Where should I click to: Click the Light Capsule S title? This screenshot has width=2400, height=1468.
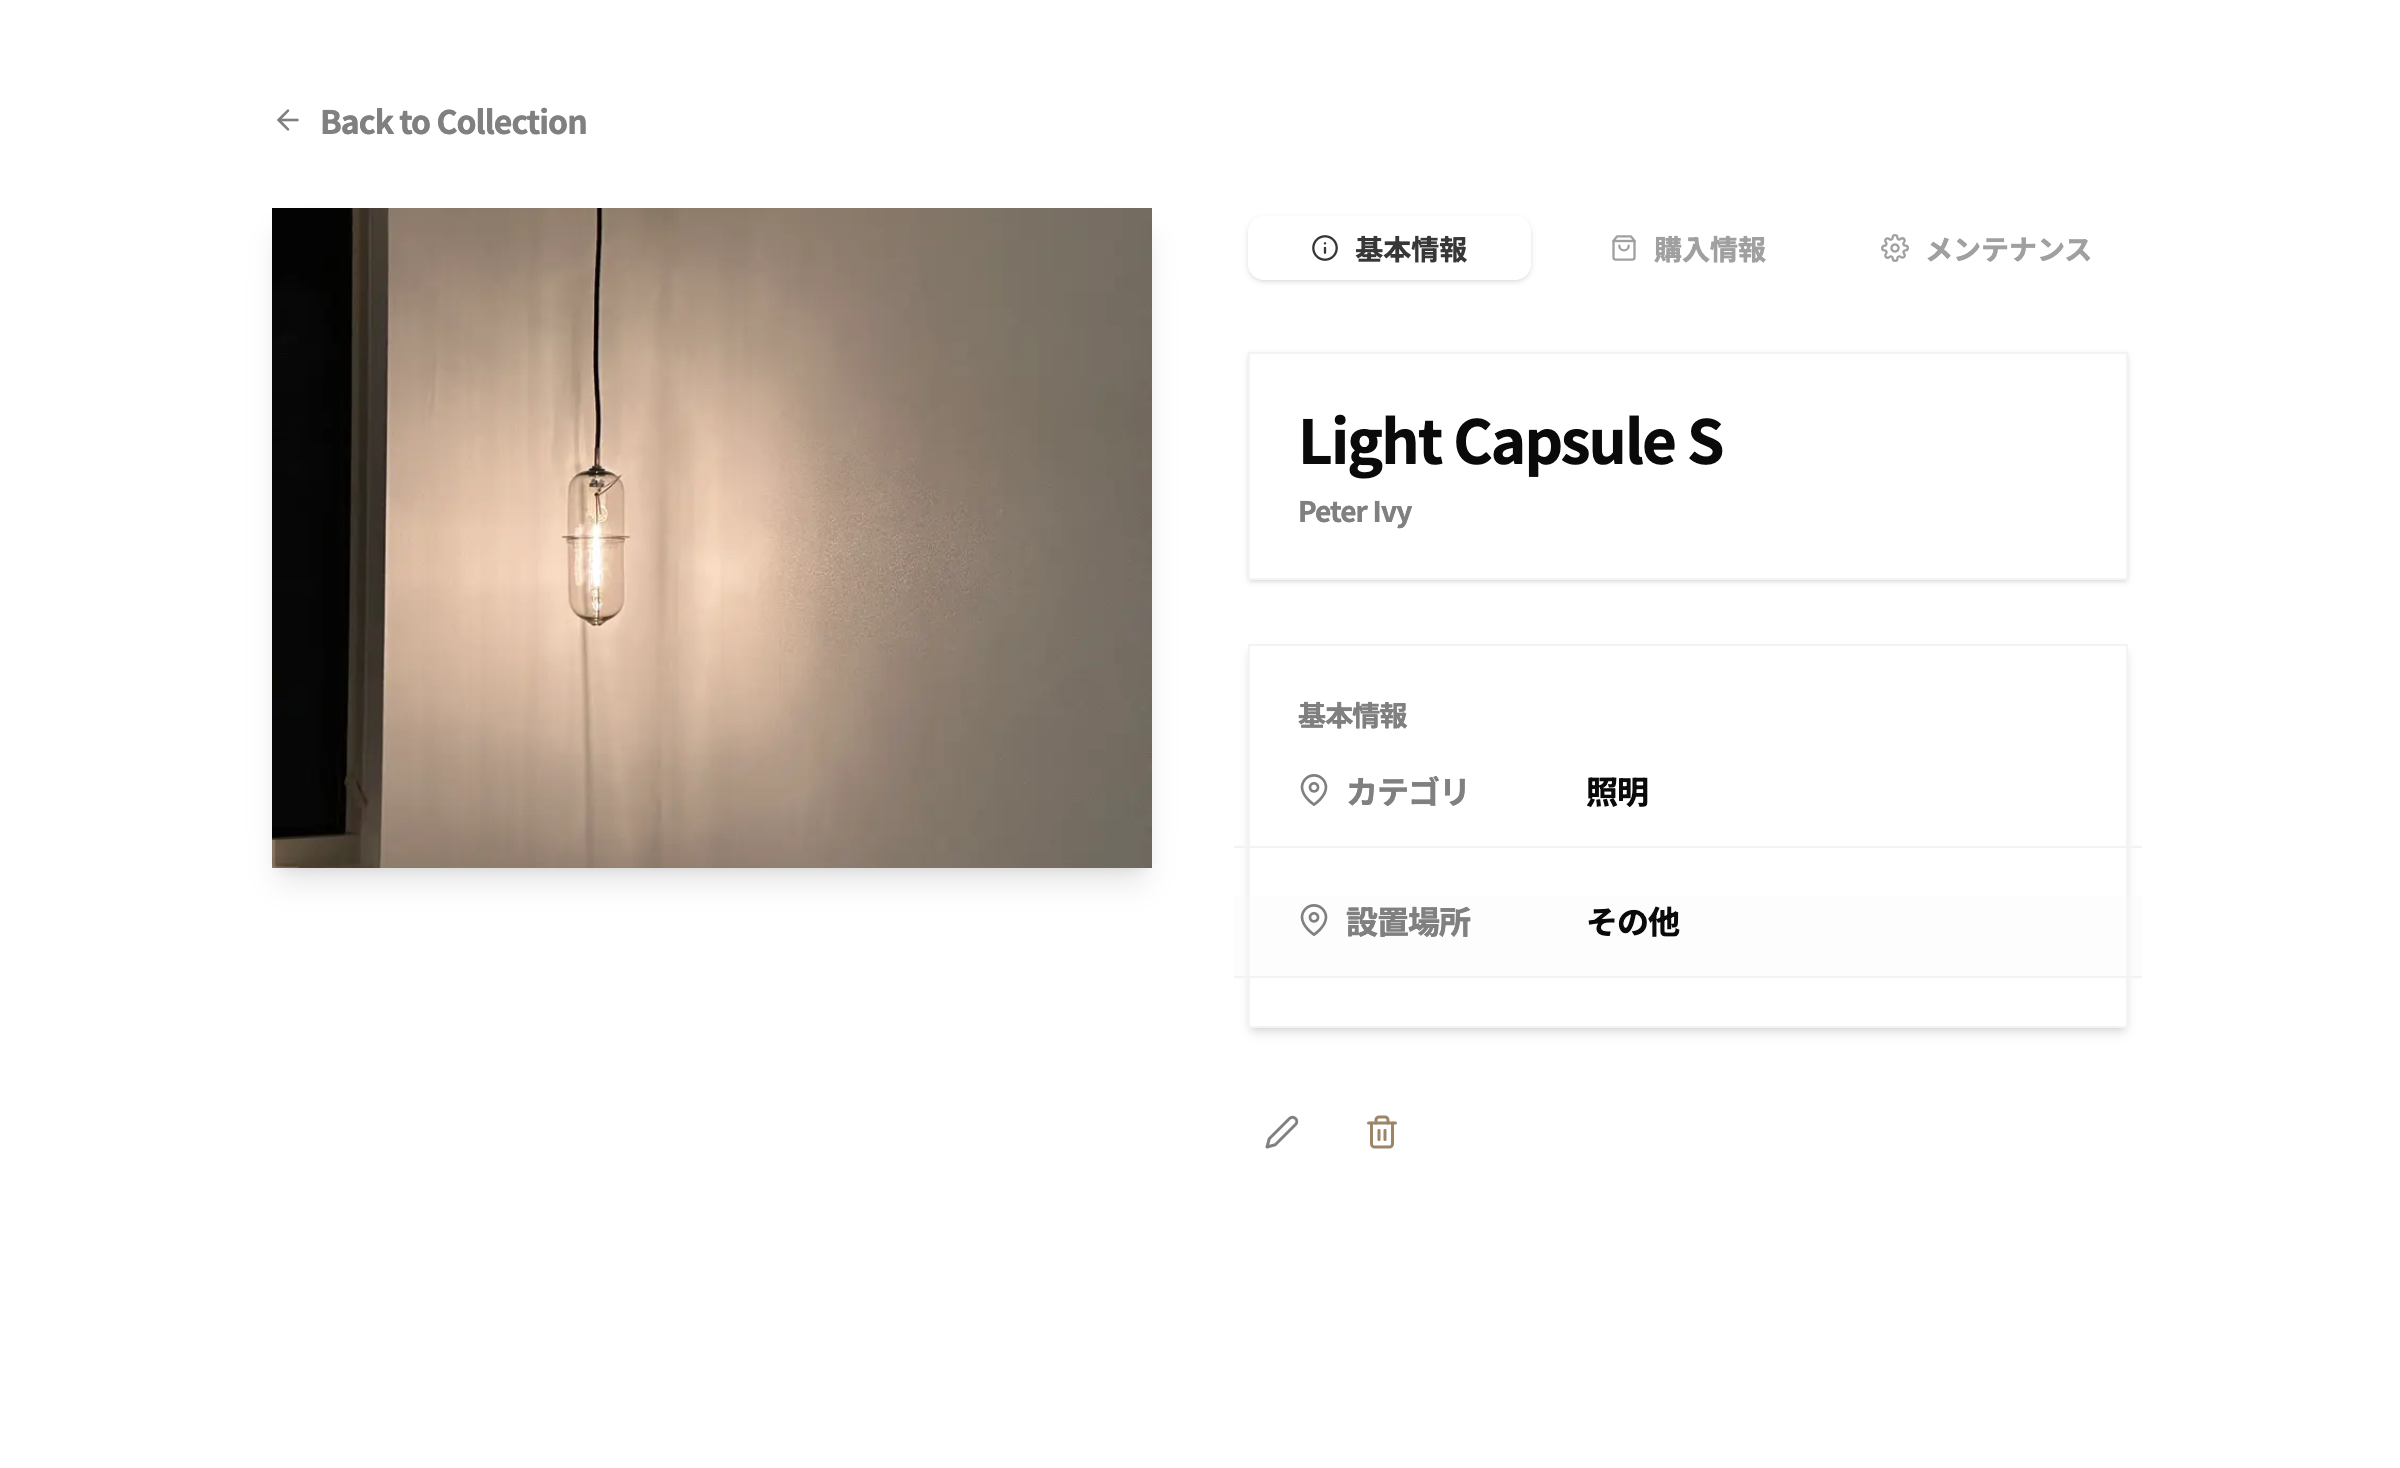1510,441
